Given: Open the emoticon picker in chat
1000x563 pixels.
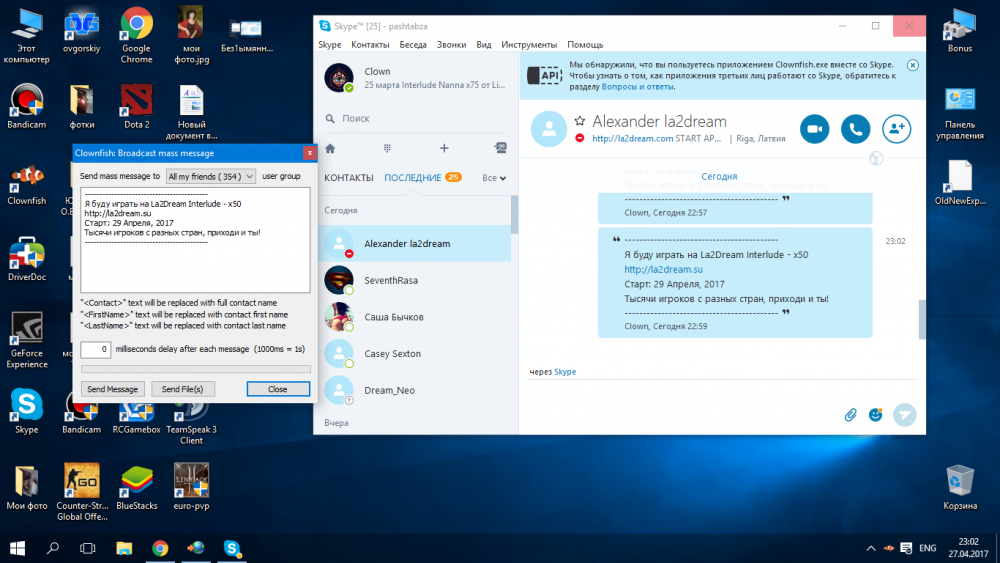Looking at the screenshot, I should tap(876, 414).
